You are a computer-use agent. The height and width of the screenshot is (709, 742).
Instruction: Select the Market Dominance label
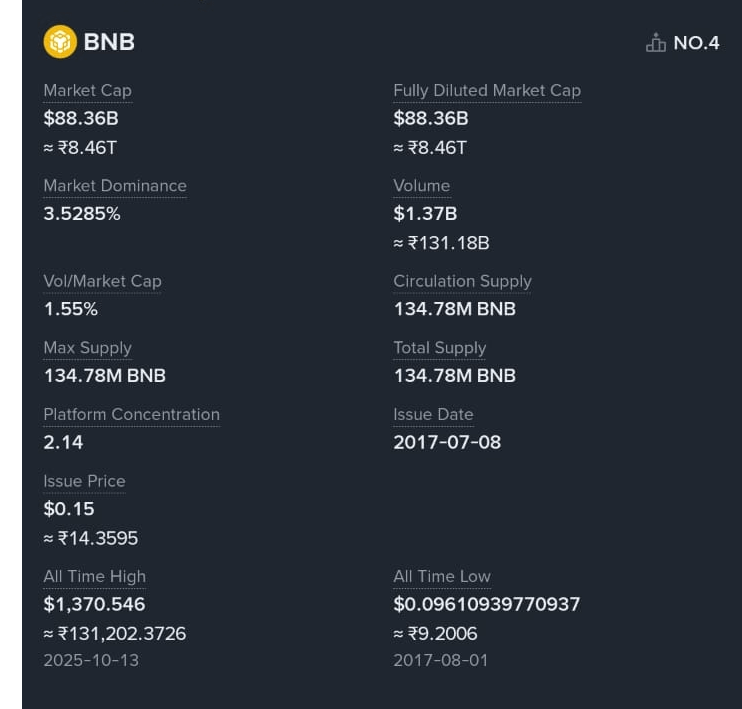(115, 186)
